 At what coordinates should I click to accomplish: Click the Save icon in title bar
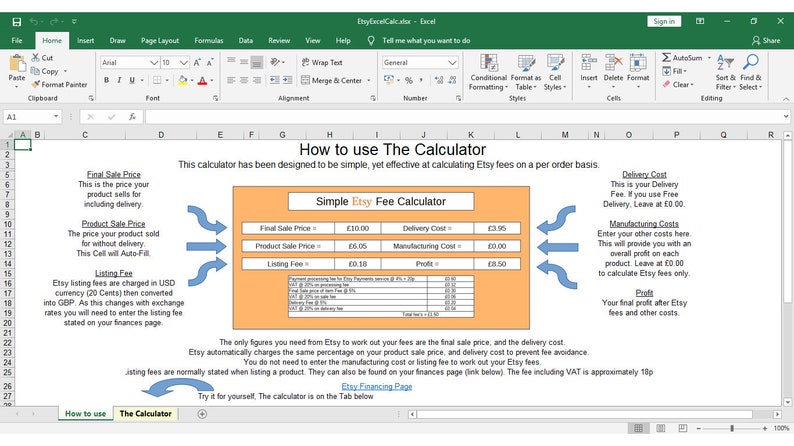pos(17,22)
